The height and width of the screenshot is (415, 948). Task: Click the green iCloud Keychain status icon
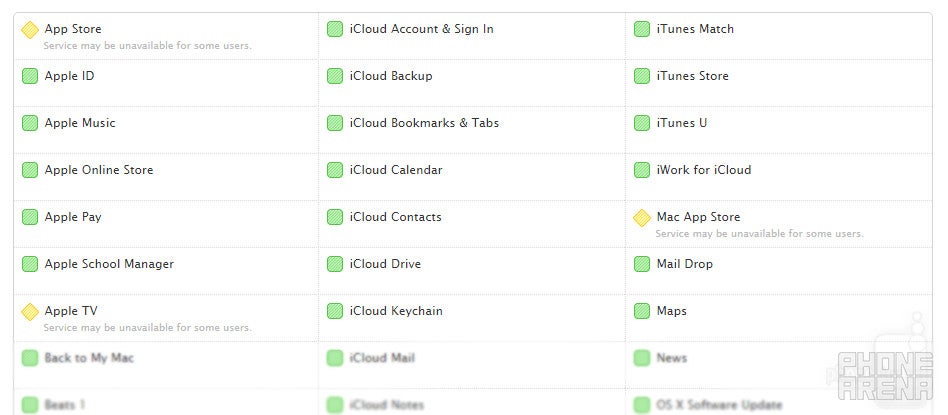[x=335, y=311]
